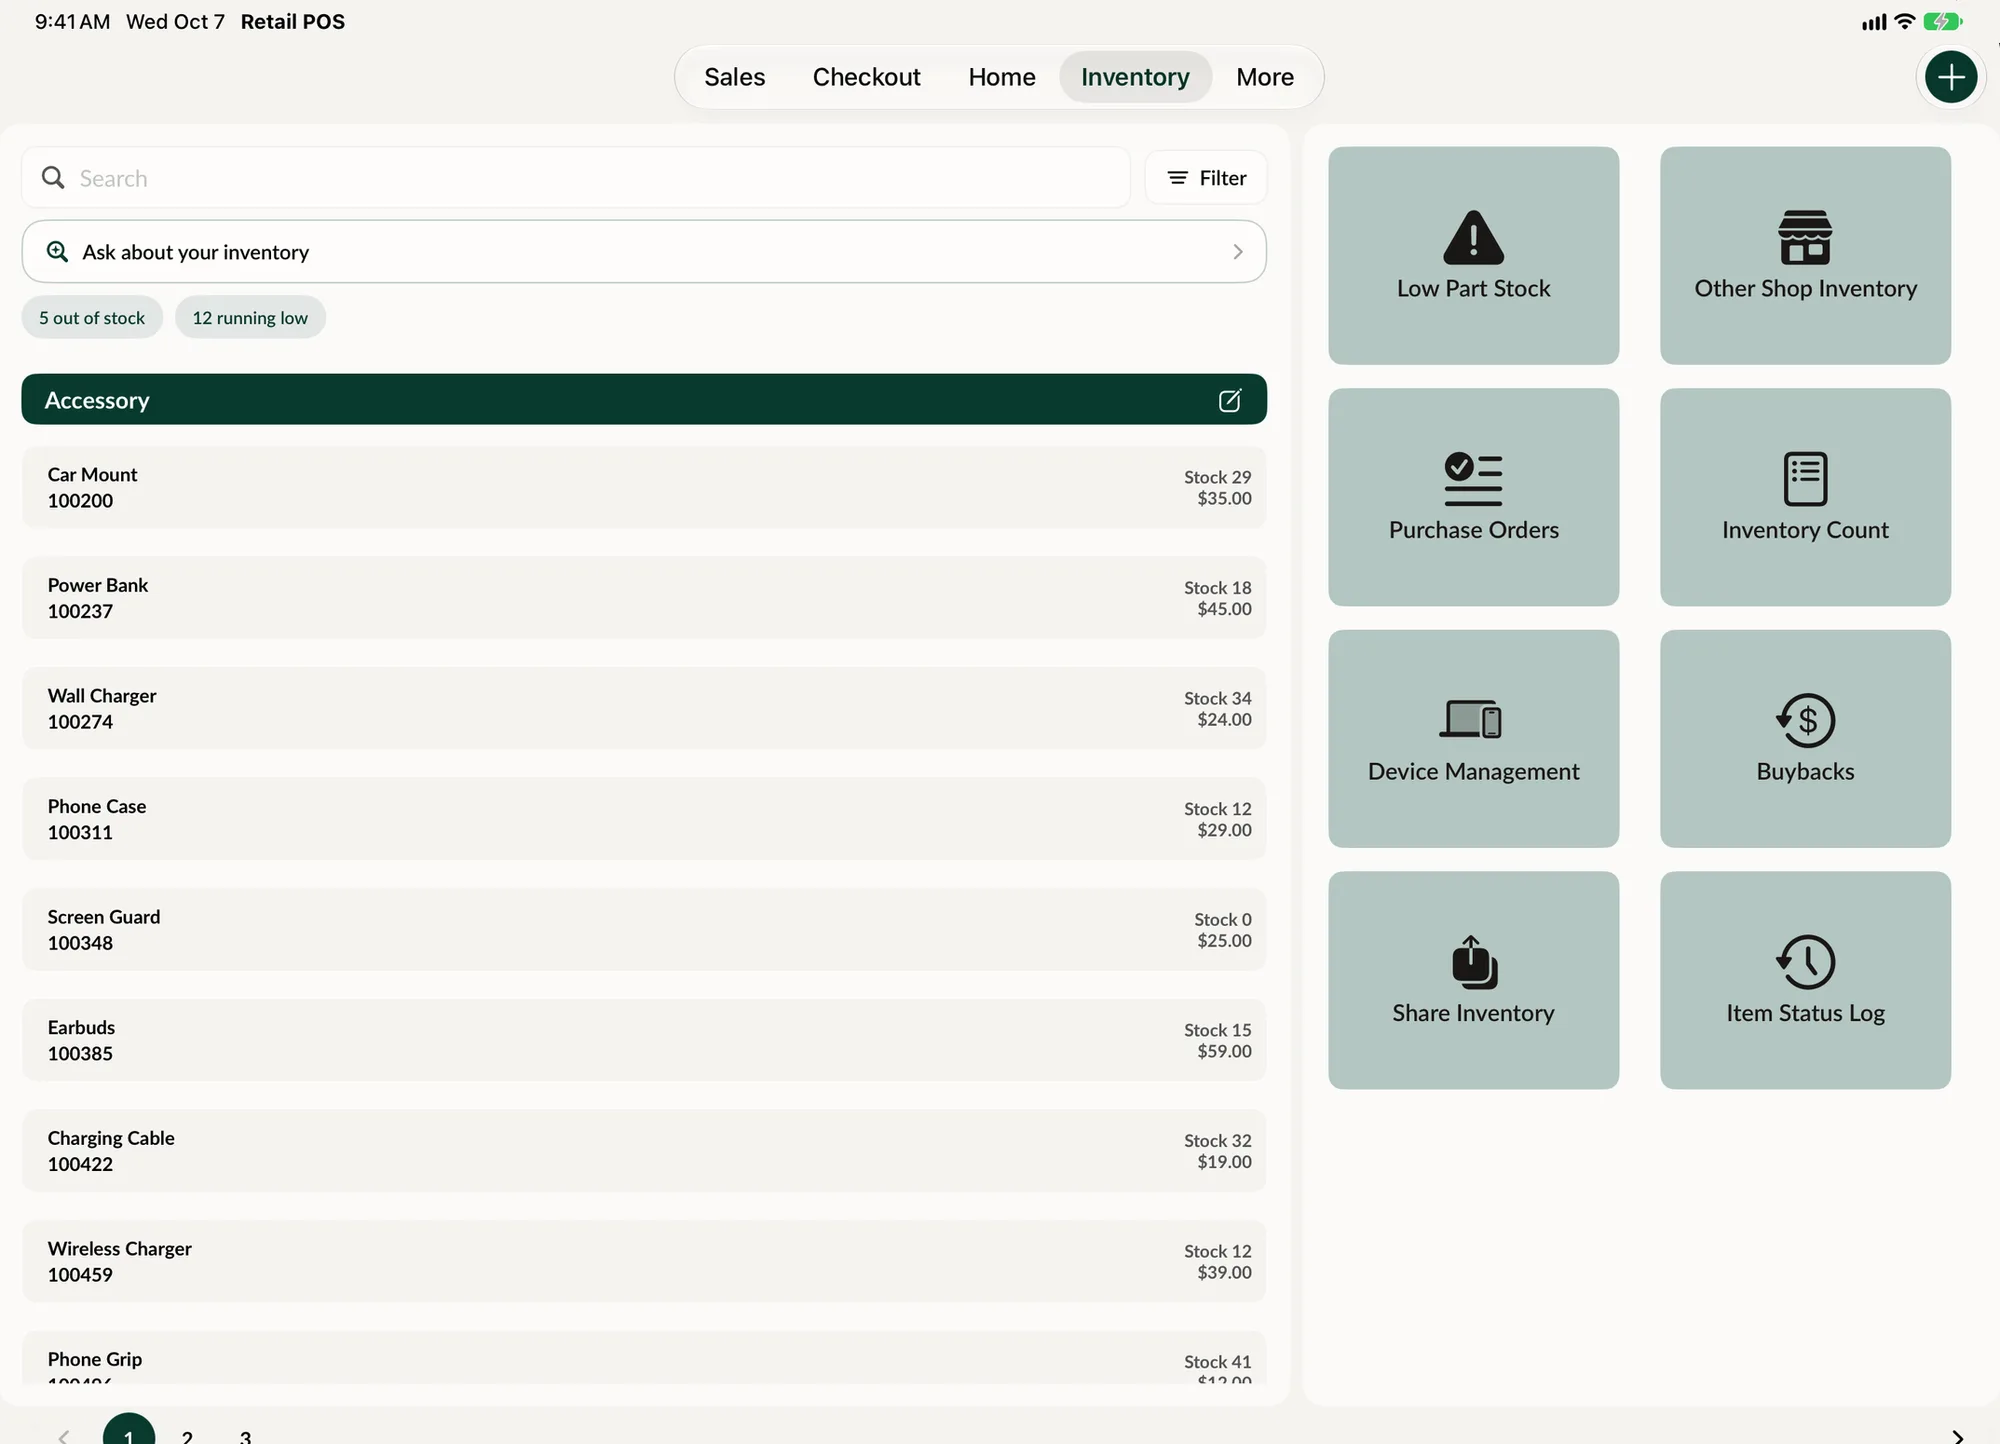
Task: Open the Item Status Log tile
Action: coord(1805,980)
